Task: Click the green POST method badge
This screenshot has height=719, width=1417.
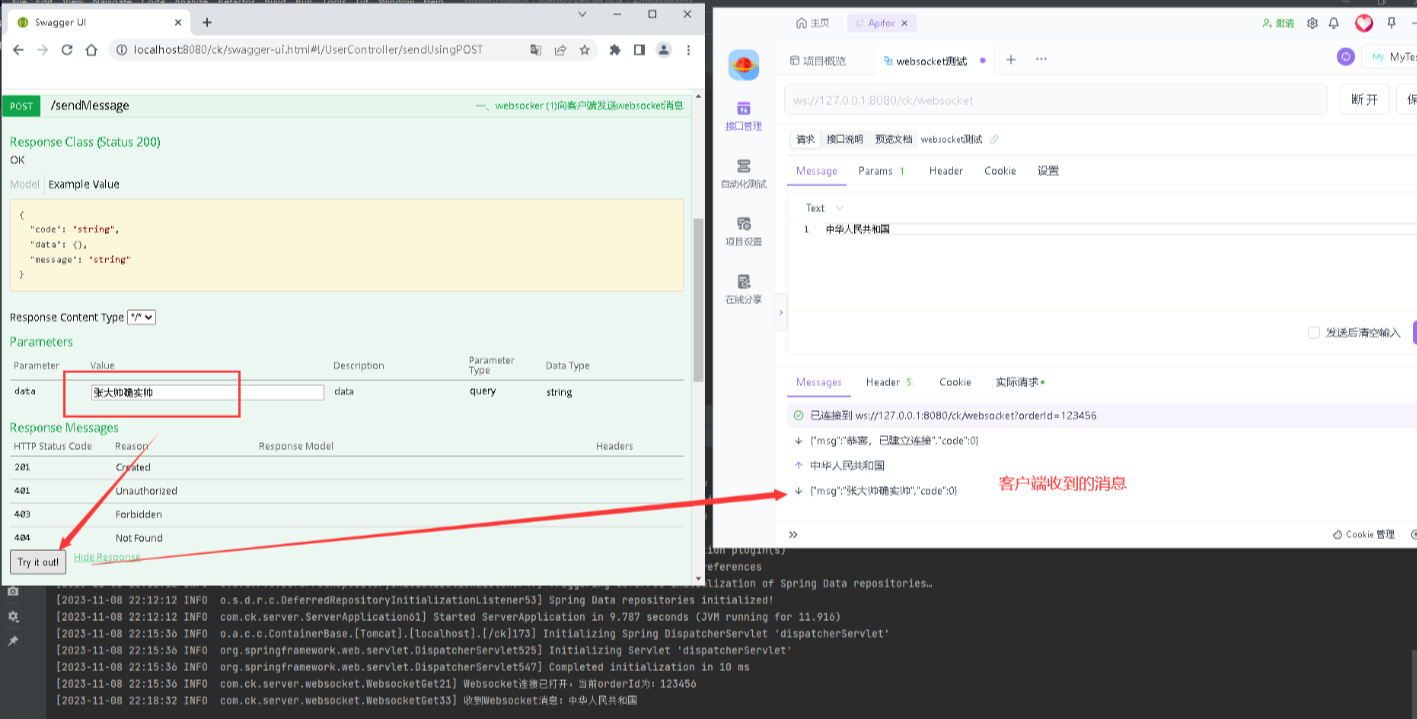Action: [x=21, y=106]
